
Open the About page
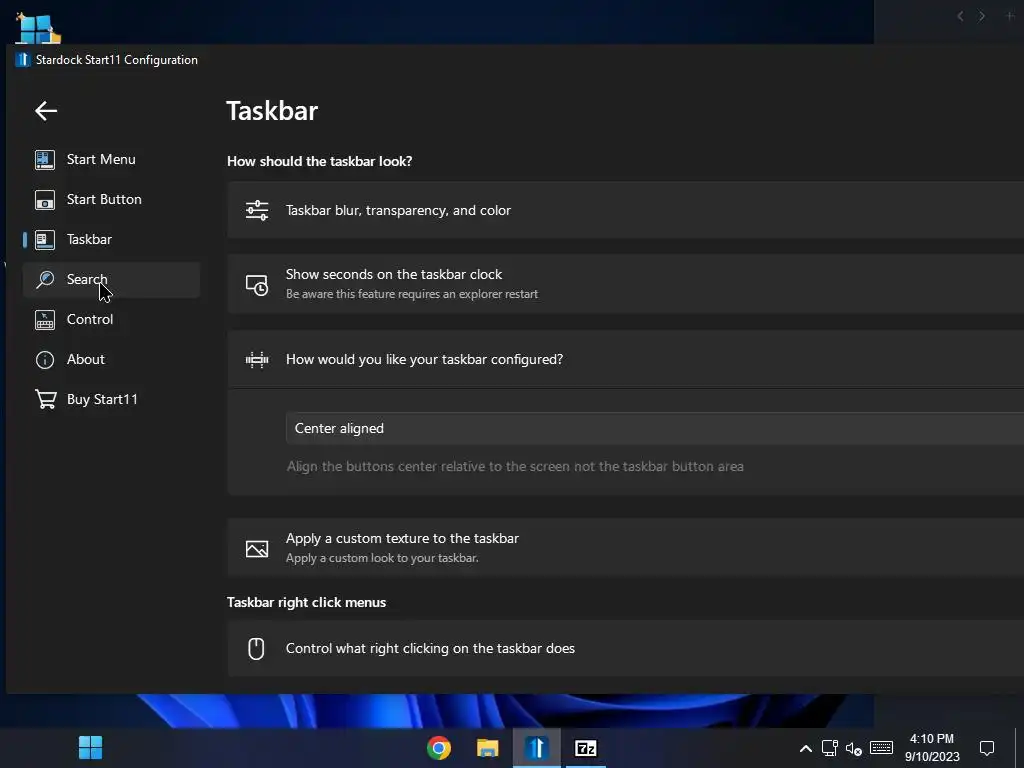(x=112, y=359)
